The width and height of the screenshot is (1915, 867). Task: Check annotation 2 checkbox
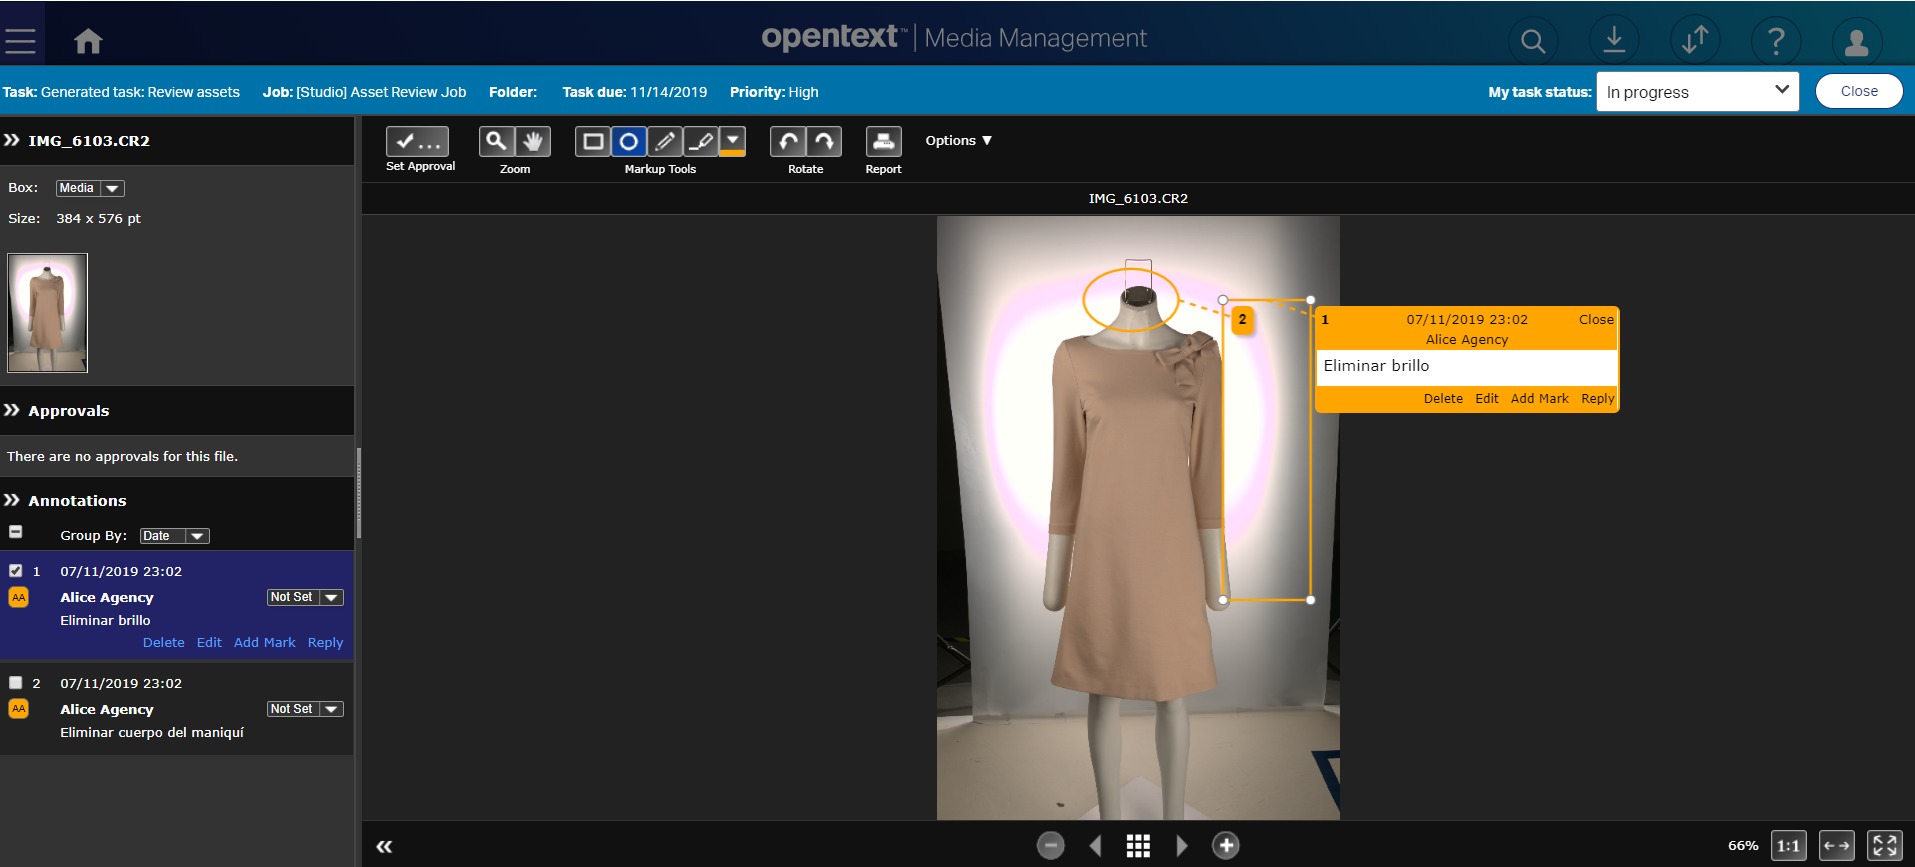coord(16,683)
